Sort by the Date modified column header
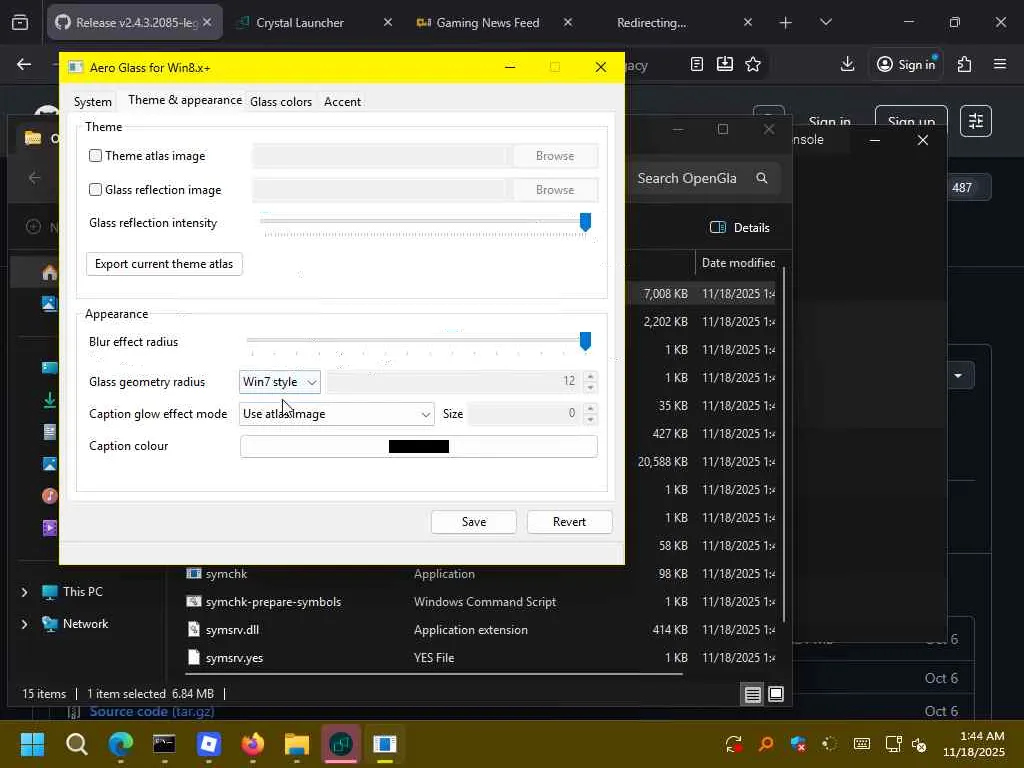 (739, 263)
